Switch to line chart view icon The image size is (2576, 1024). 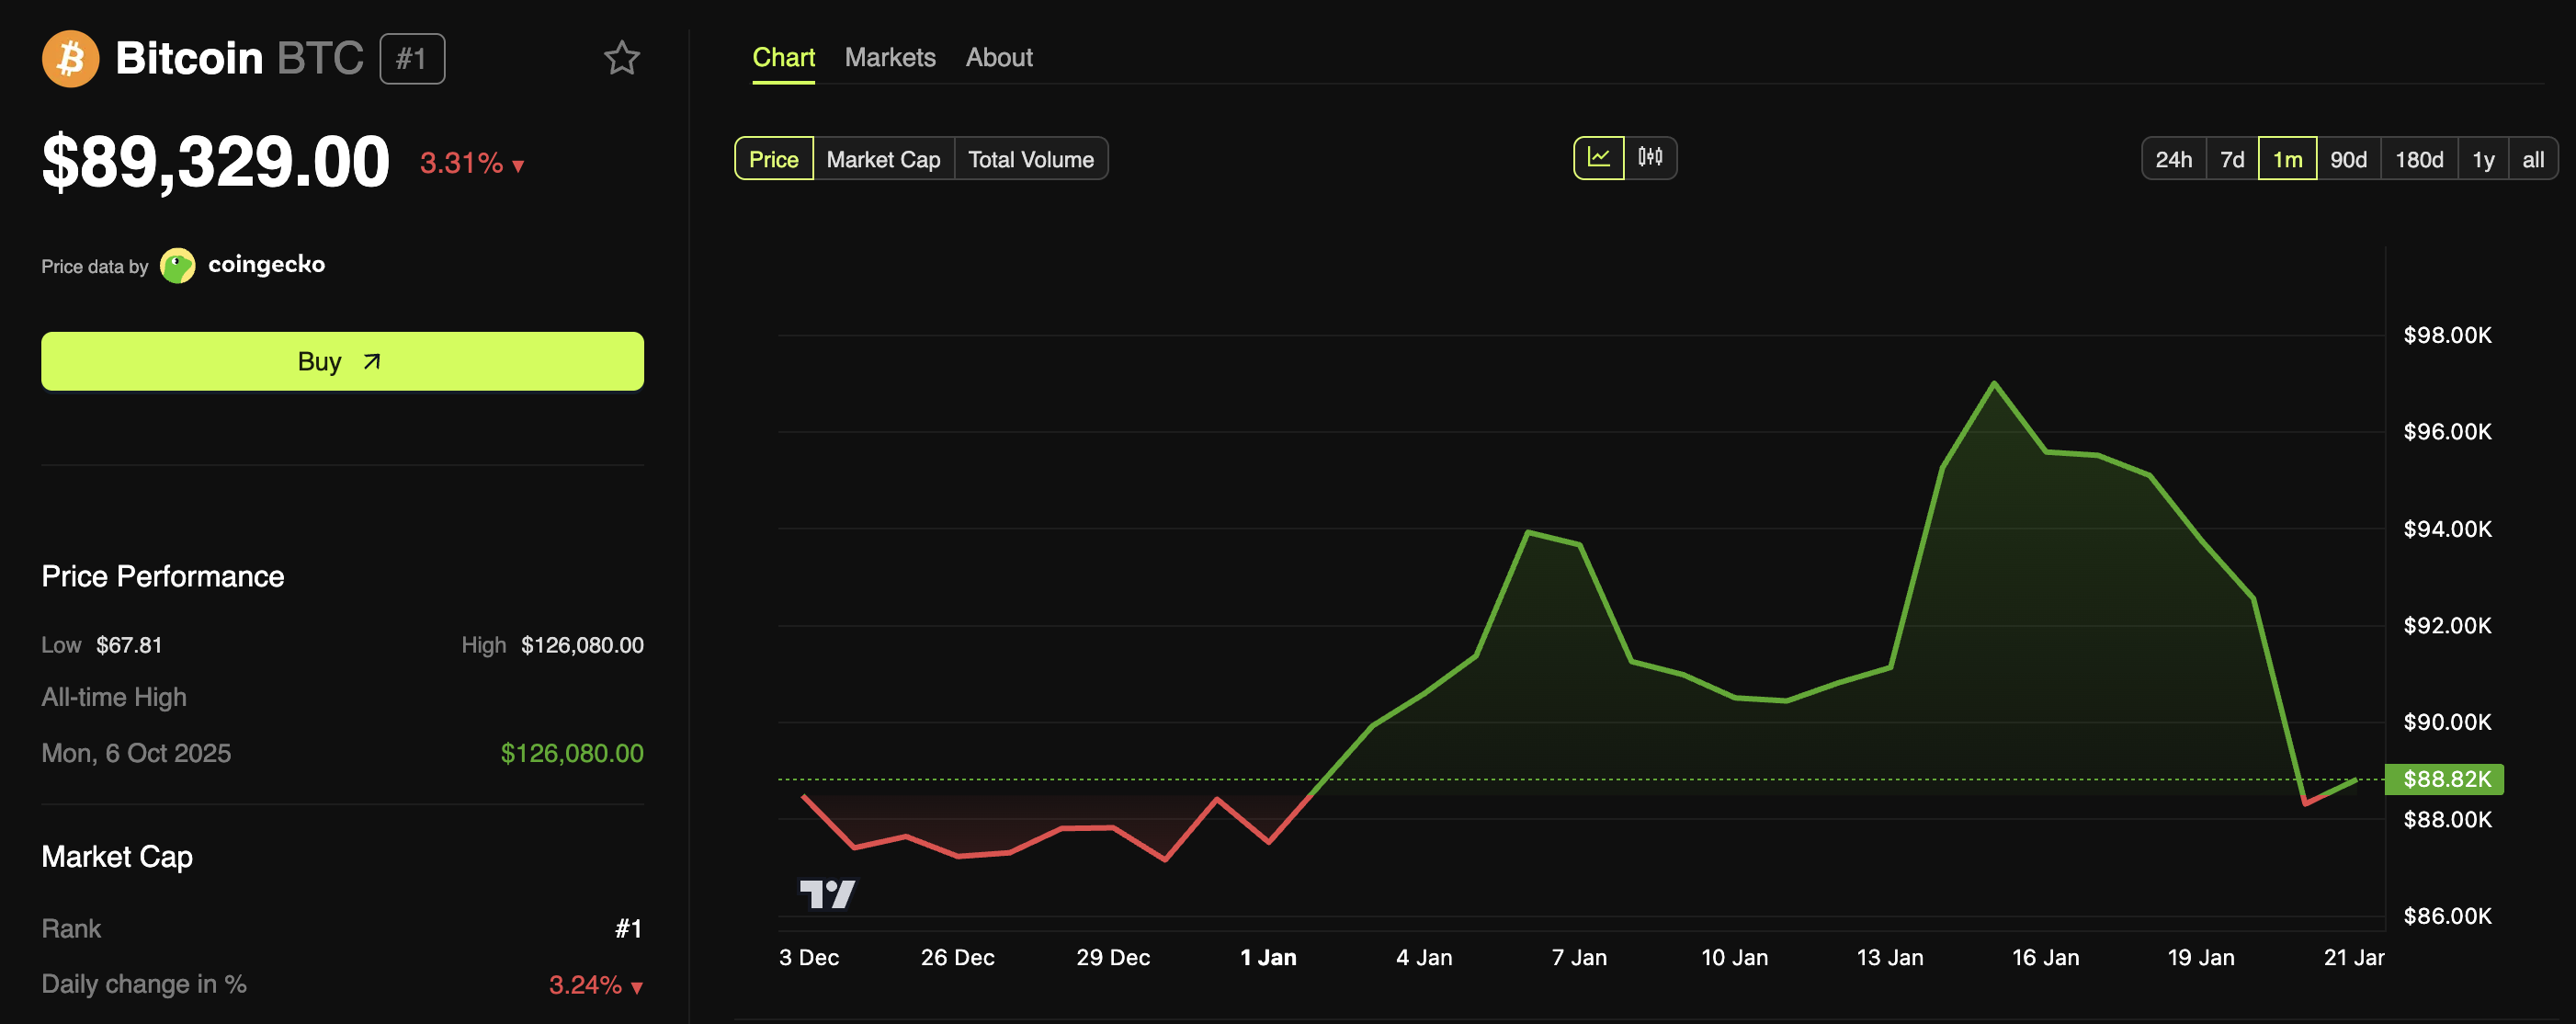(x=1598, y=158)
